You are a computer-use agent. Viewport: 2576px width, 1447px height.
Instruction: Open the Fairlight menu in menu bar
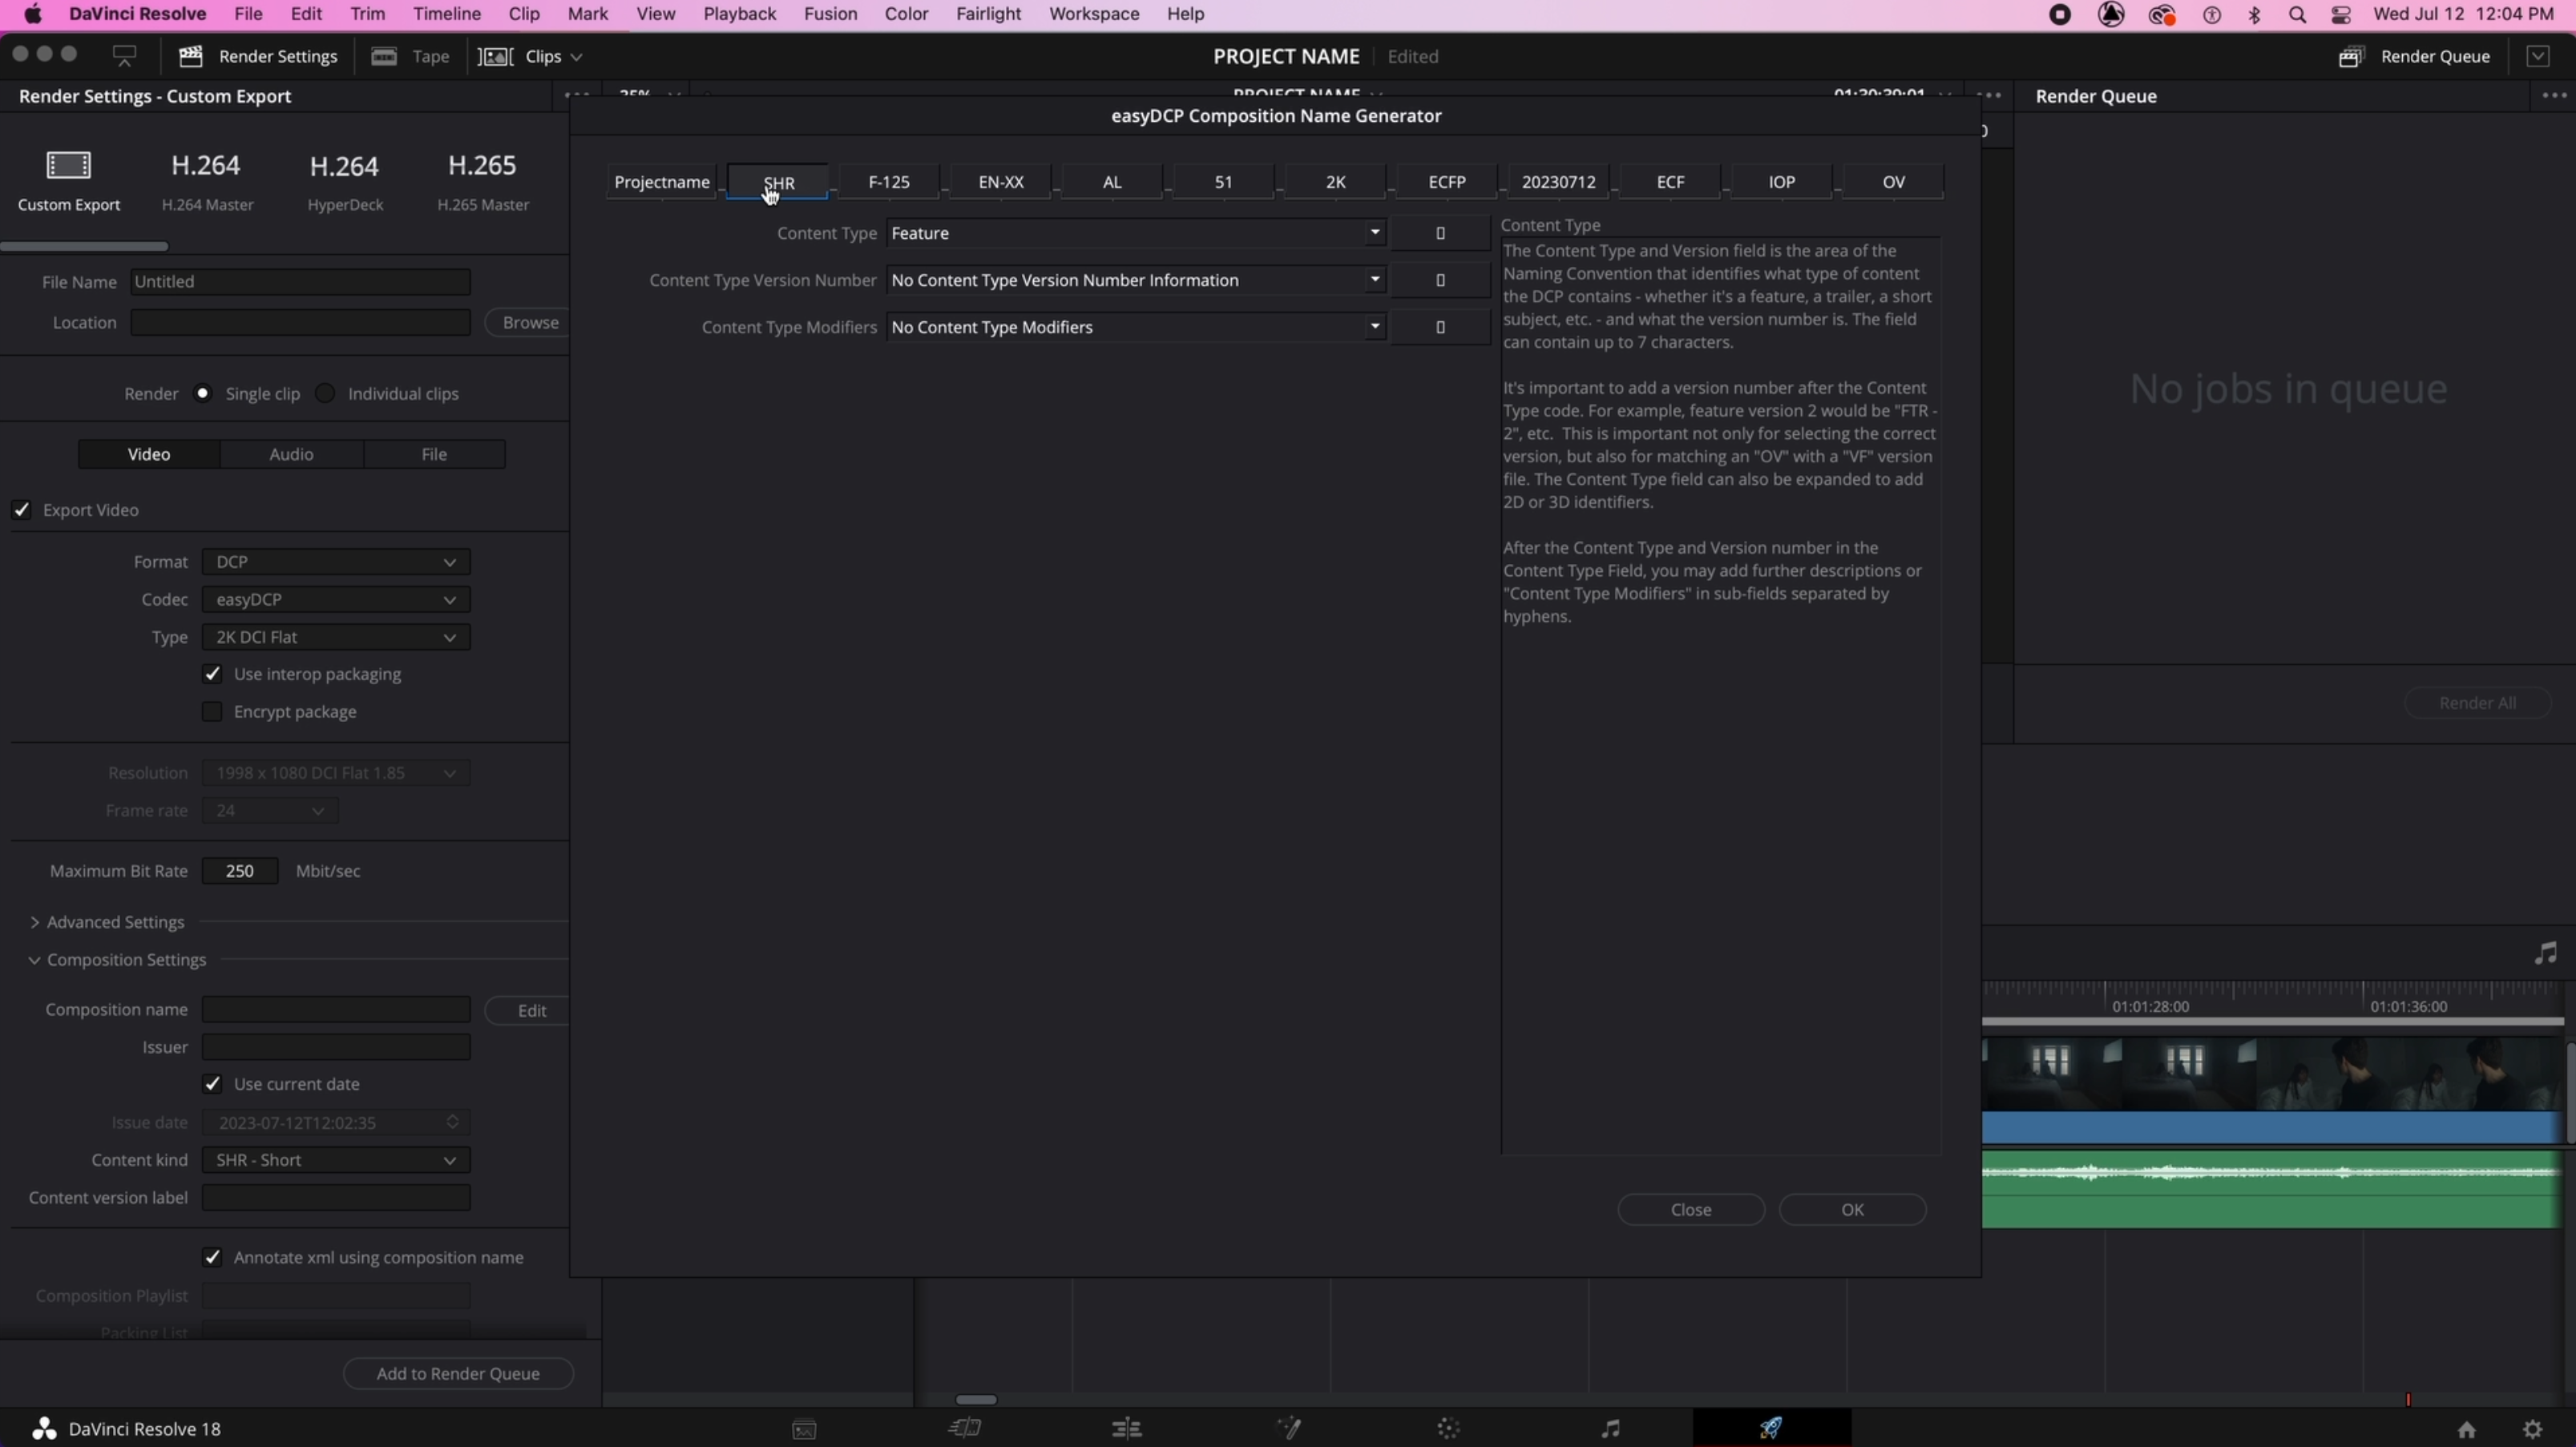pos(988,14)
